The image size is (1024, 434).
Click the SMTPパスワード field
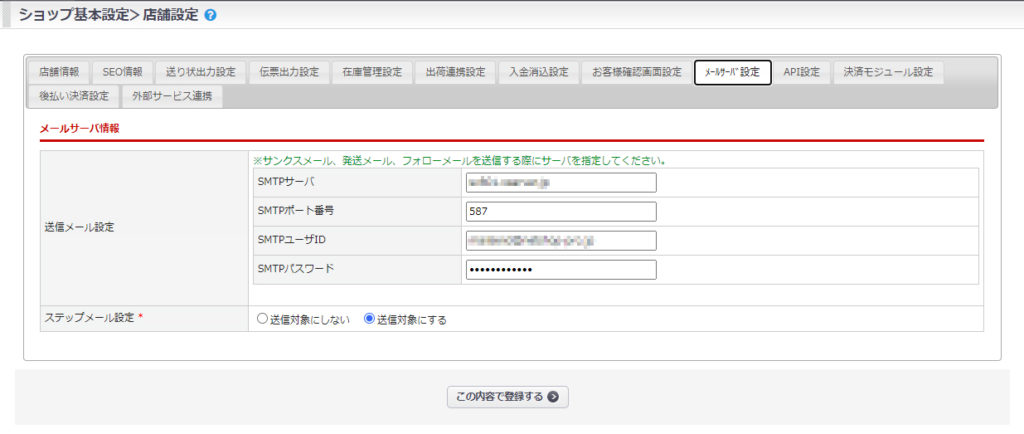point(561,270)
